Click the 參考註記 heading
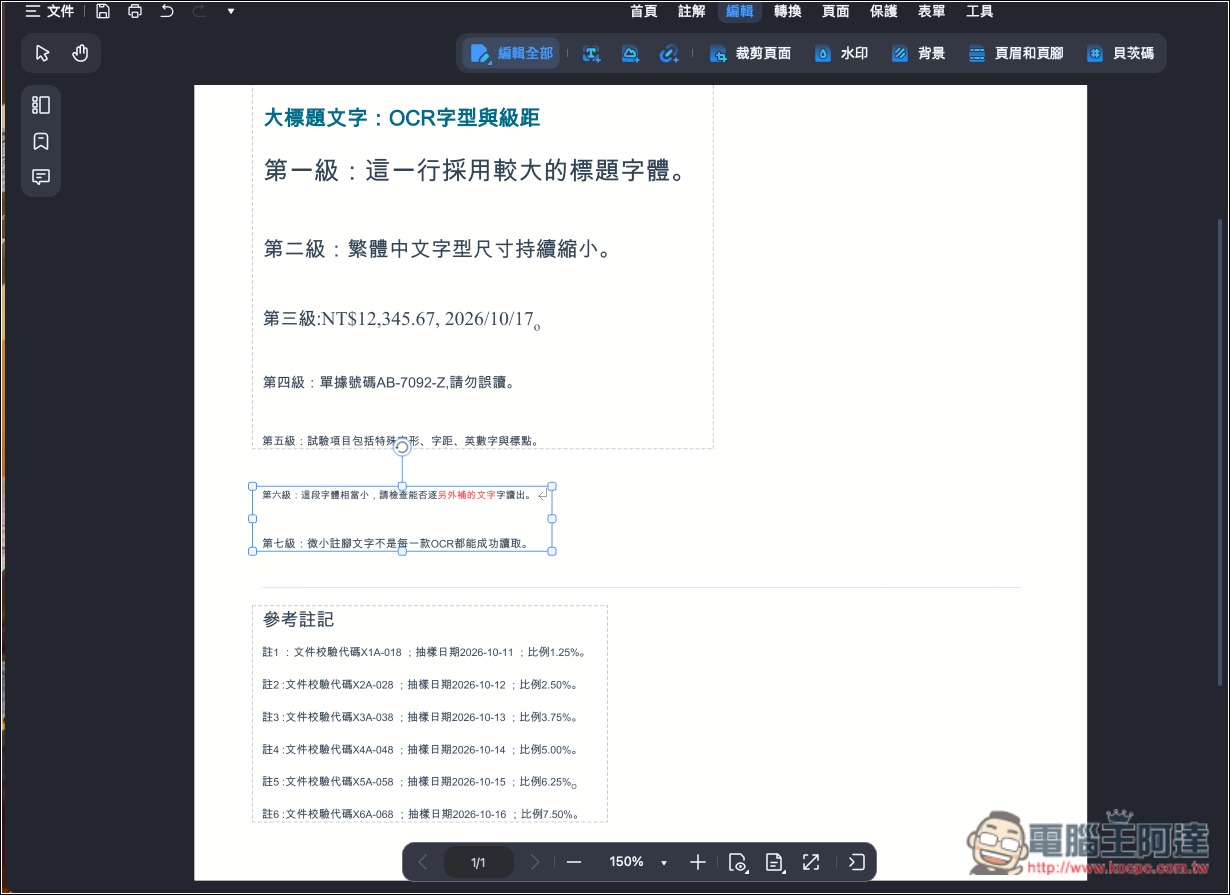Image resolution: width=1230 pixels, height=895 pixels. [298, 620]
